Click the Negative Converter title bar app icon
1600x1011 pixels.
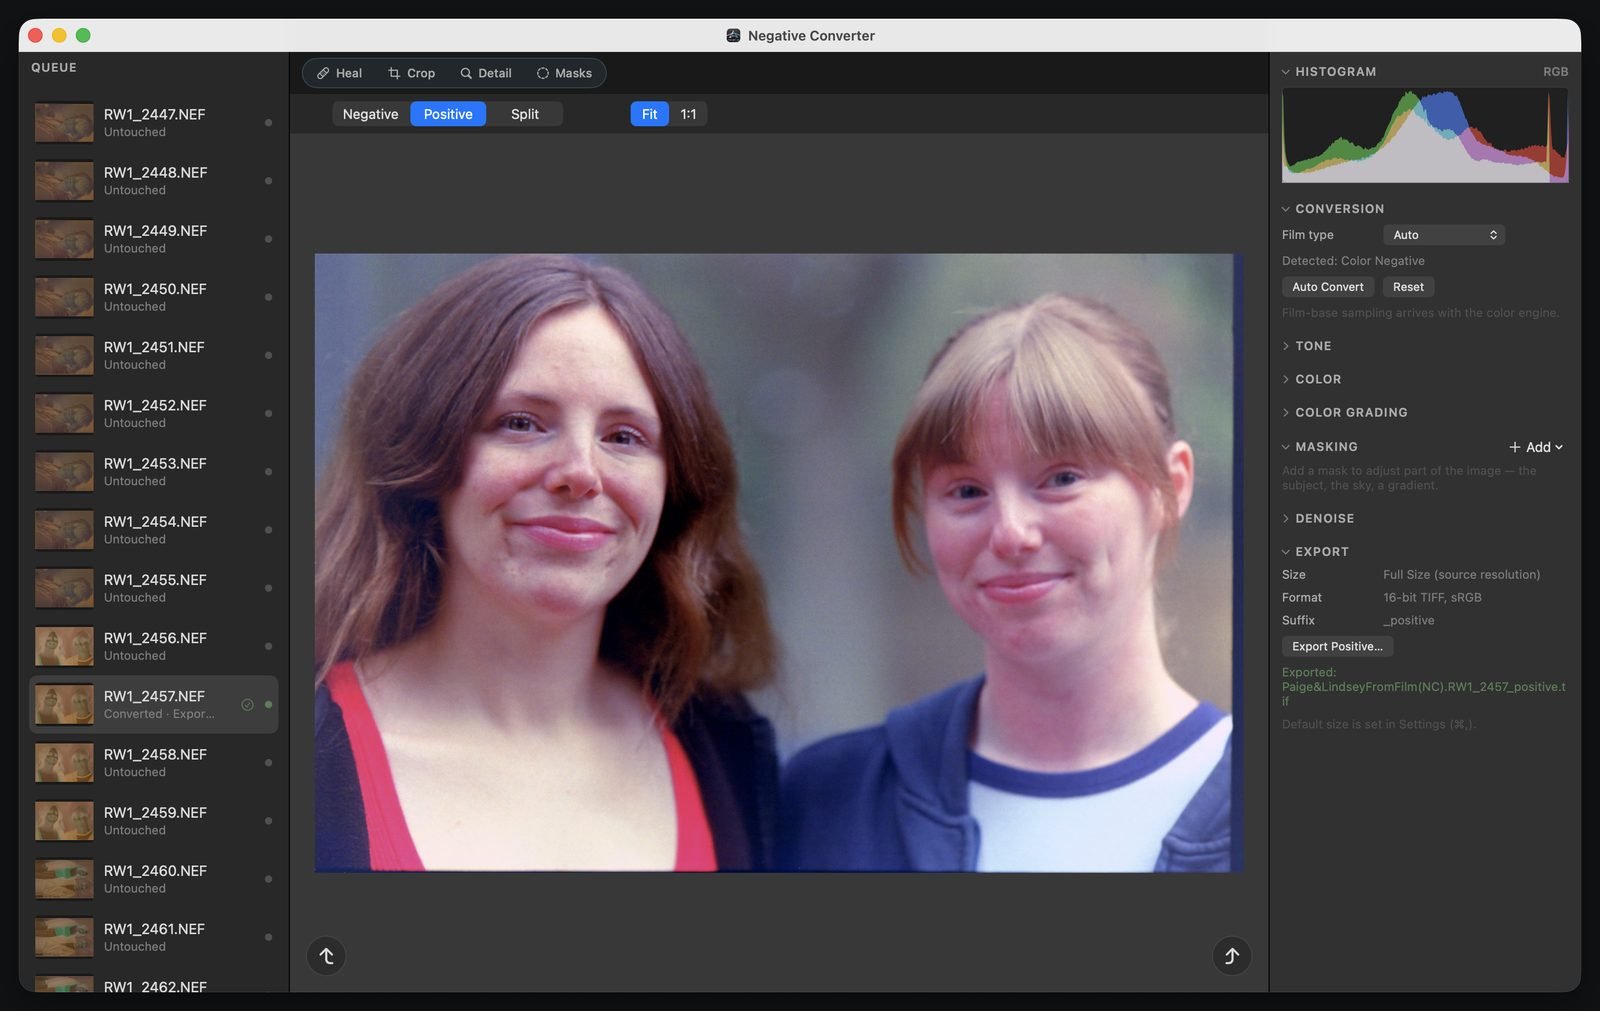point(733,35)
